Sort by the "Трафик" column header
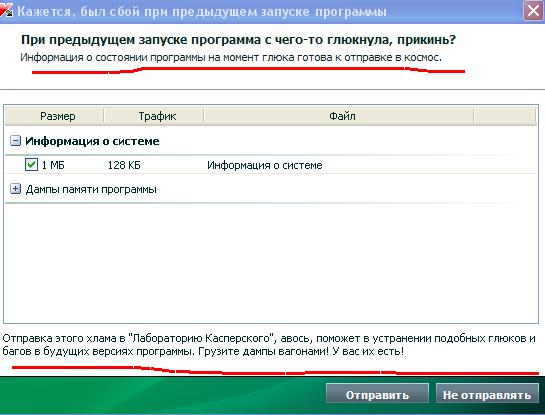This screenshot has width=545, height=415. click(x=154, y=116)
